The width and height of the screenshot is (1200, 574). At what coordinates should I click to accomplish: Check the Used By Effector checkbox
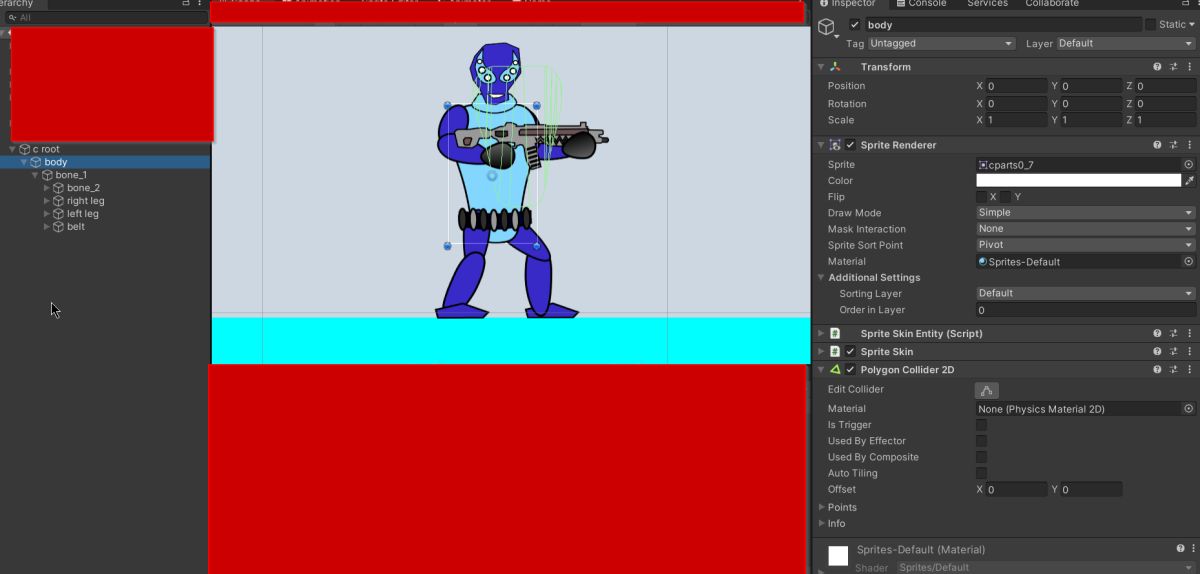click(981, 441)
